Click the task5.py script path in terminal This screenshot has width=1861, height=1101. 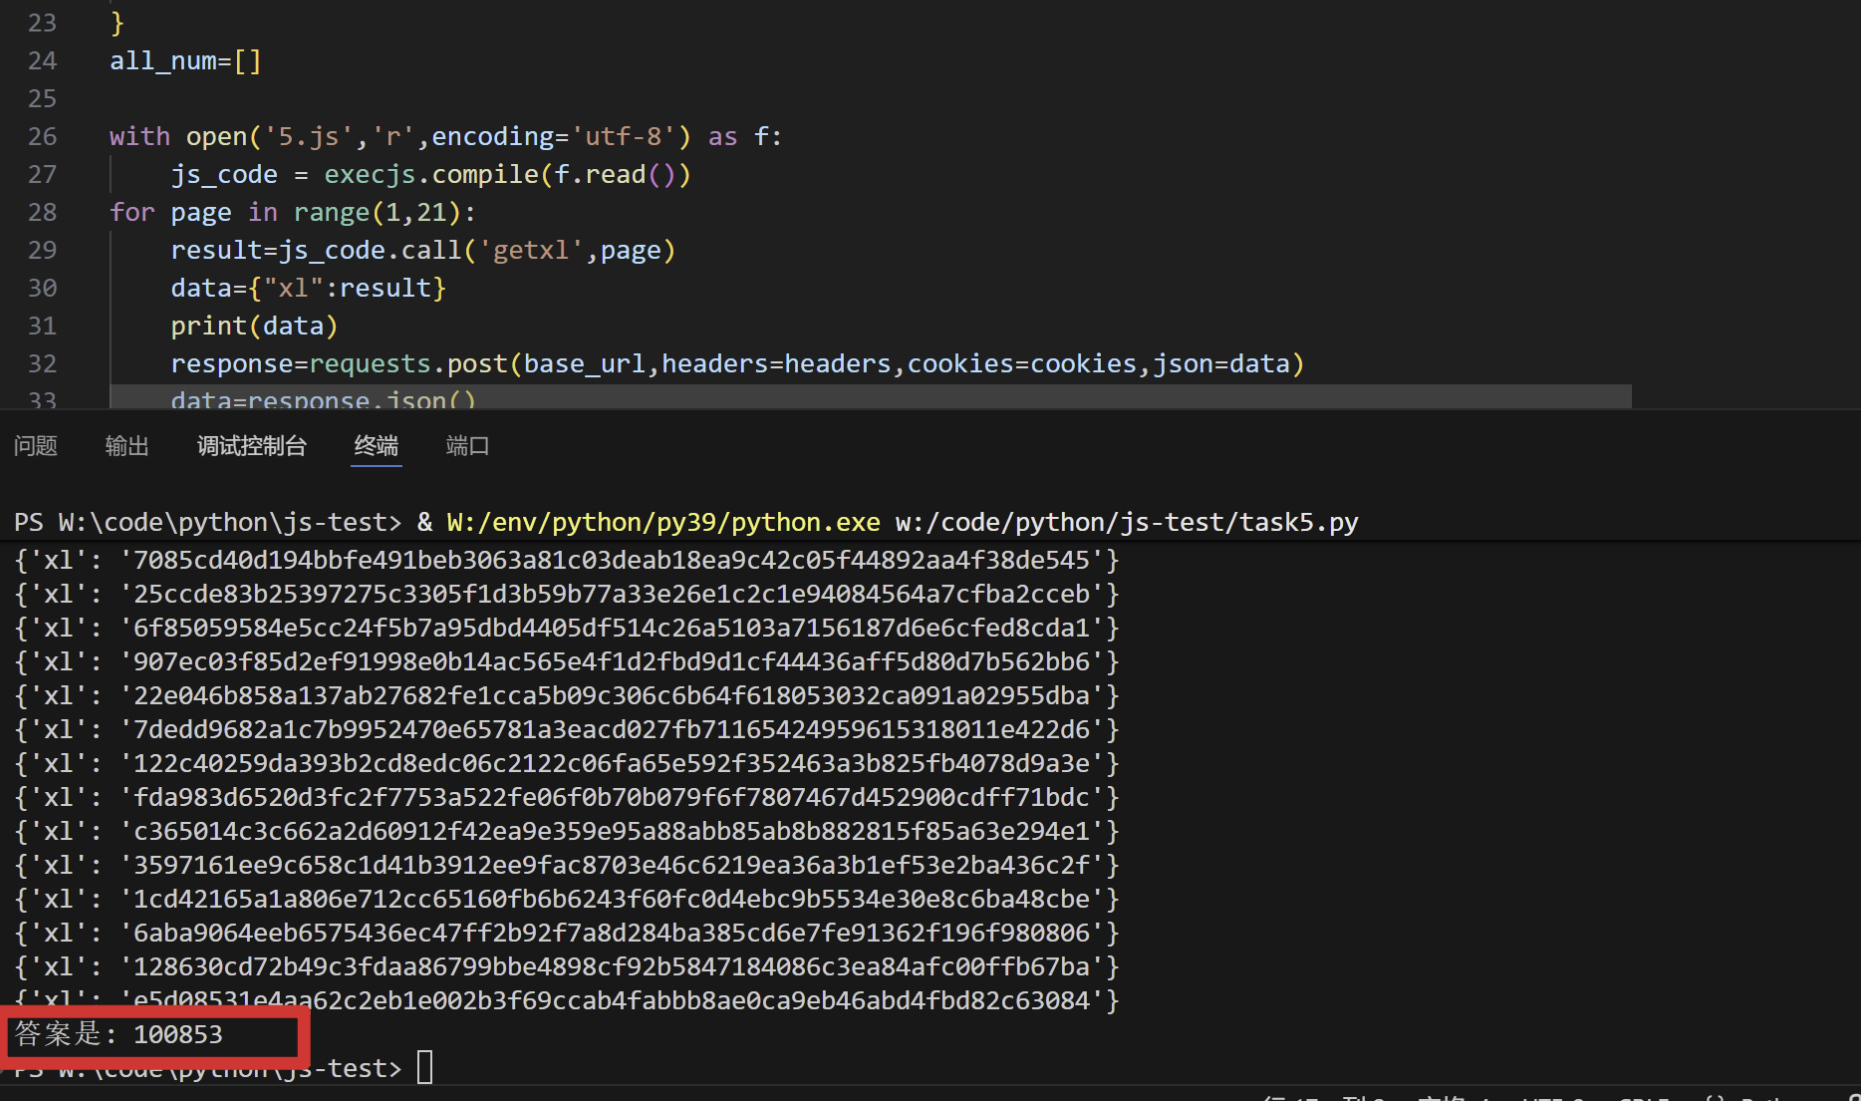[1126, 523]
